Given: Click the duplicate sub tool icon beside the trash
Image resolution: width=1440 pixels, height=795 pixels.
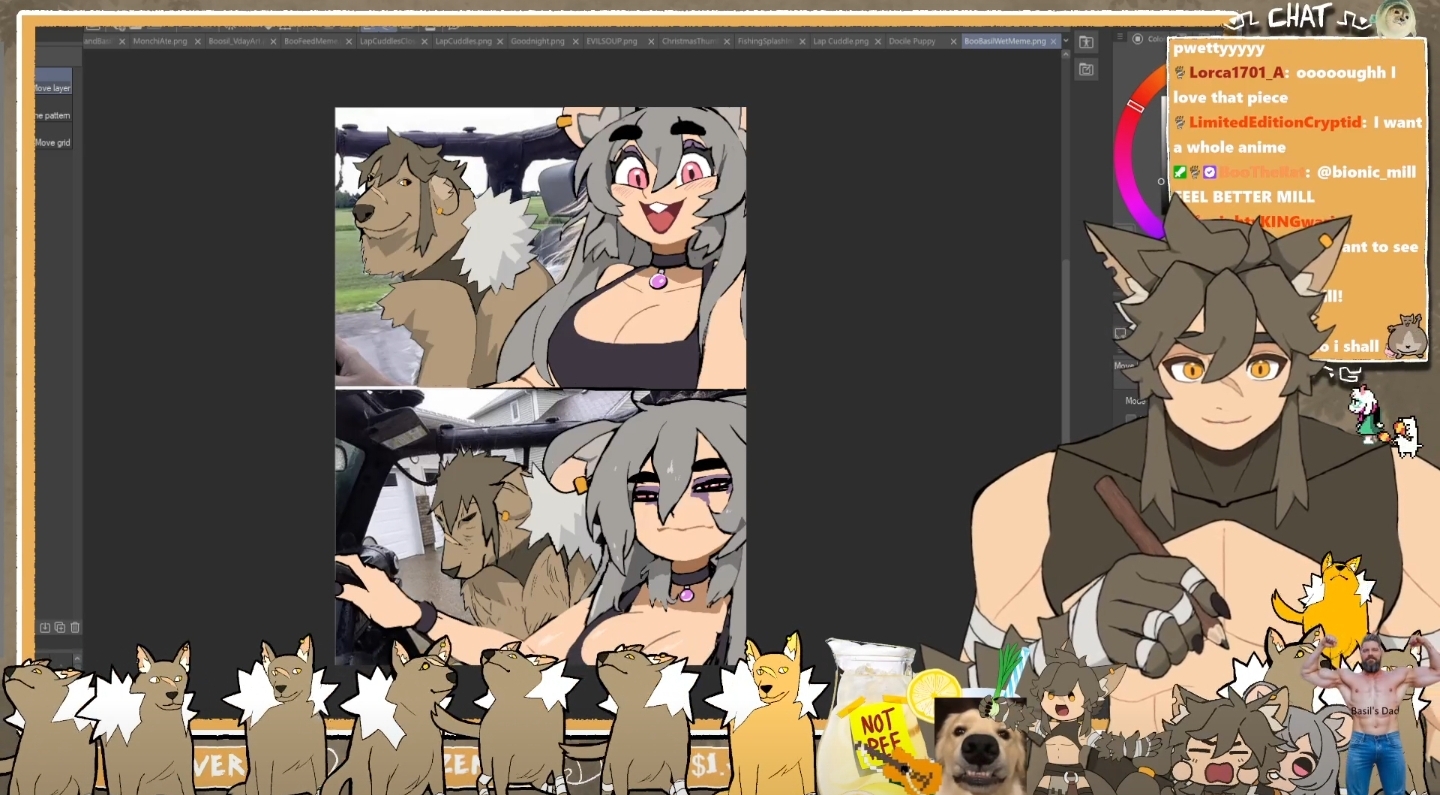Looking at the screenshot, I should tap(60, 627).
